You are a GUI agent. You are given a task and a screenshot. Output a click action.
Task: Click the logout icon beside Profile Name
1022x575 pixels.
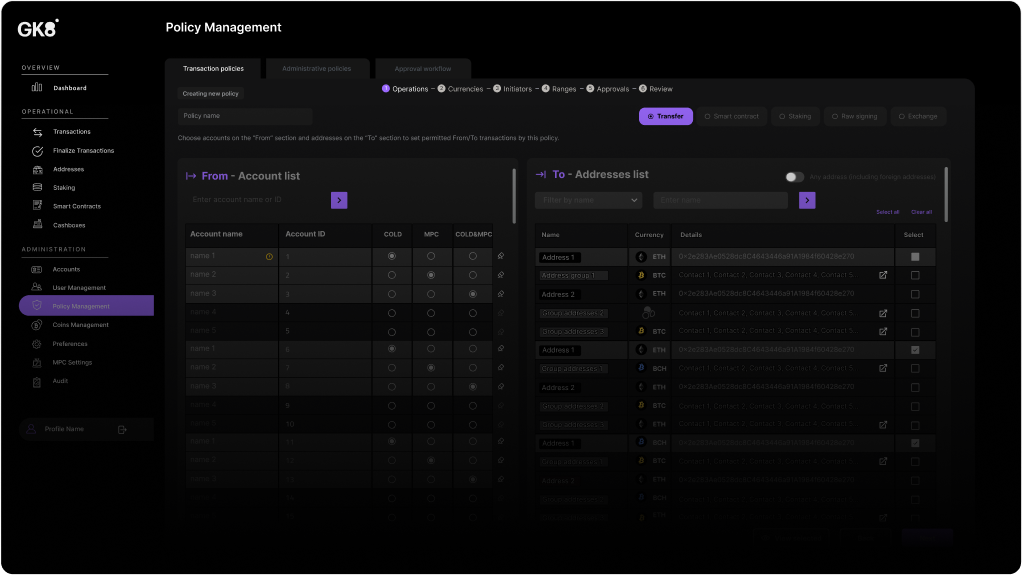coord(122,429)
